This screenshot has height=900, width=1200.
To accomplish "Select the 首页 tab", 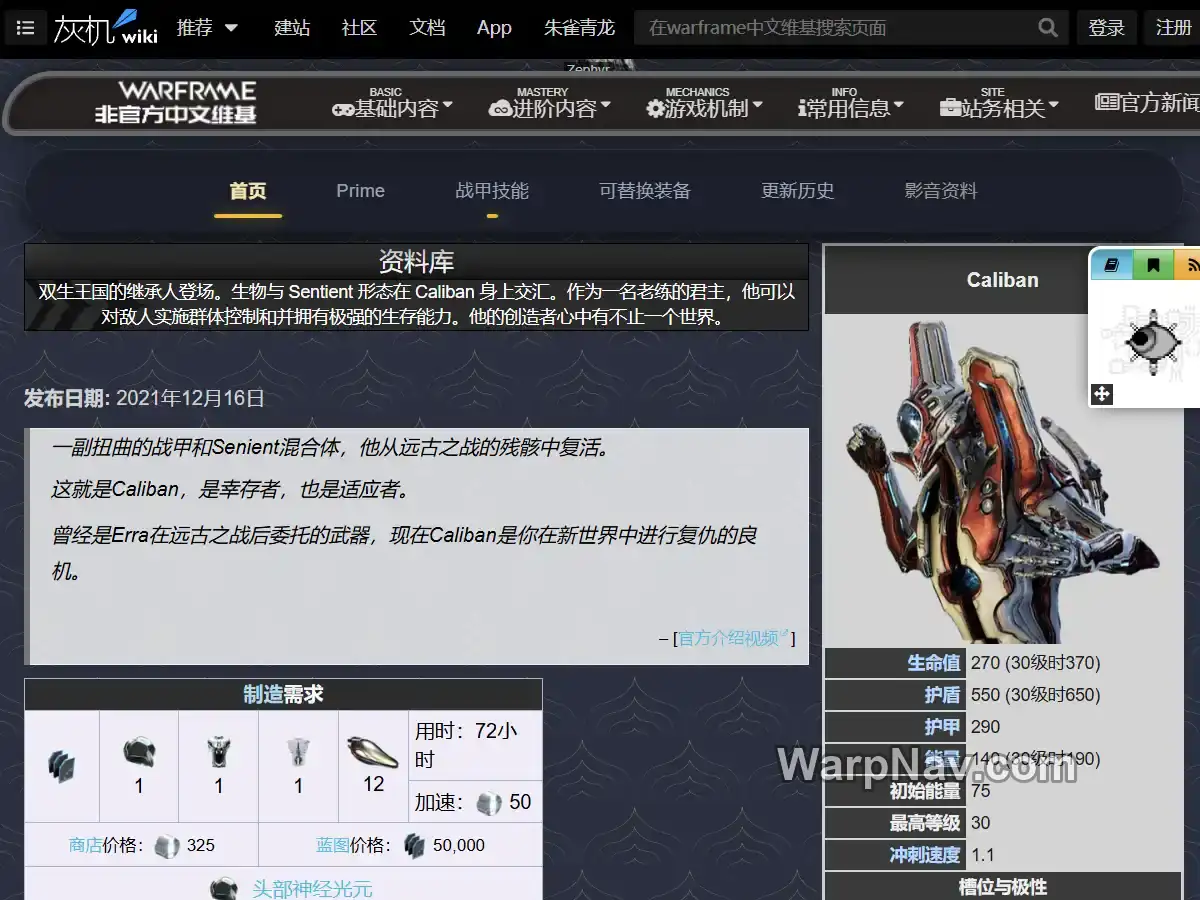I will (248, 191).
